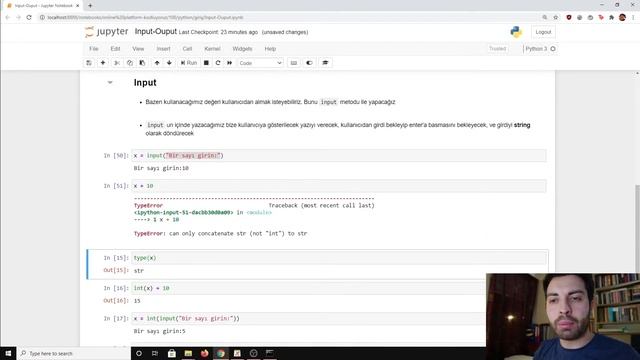Screen dimensions: 640x360
Task: Click the TypeError concatenate message text
Action: tap(220, 233)
